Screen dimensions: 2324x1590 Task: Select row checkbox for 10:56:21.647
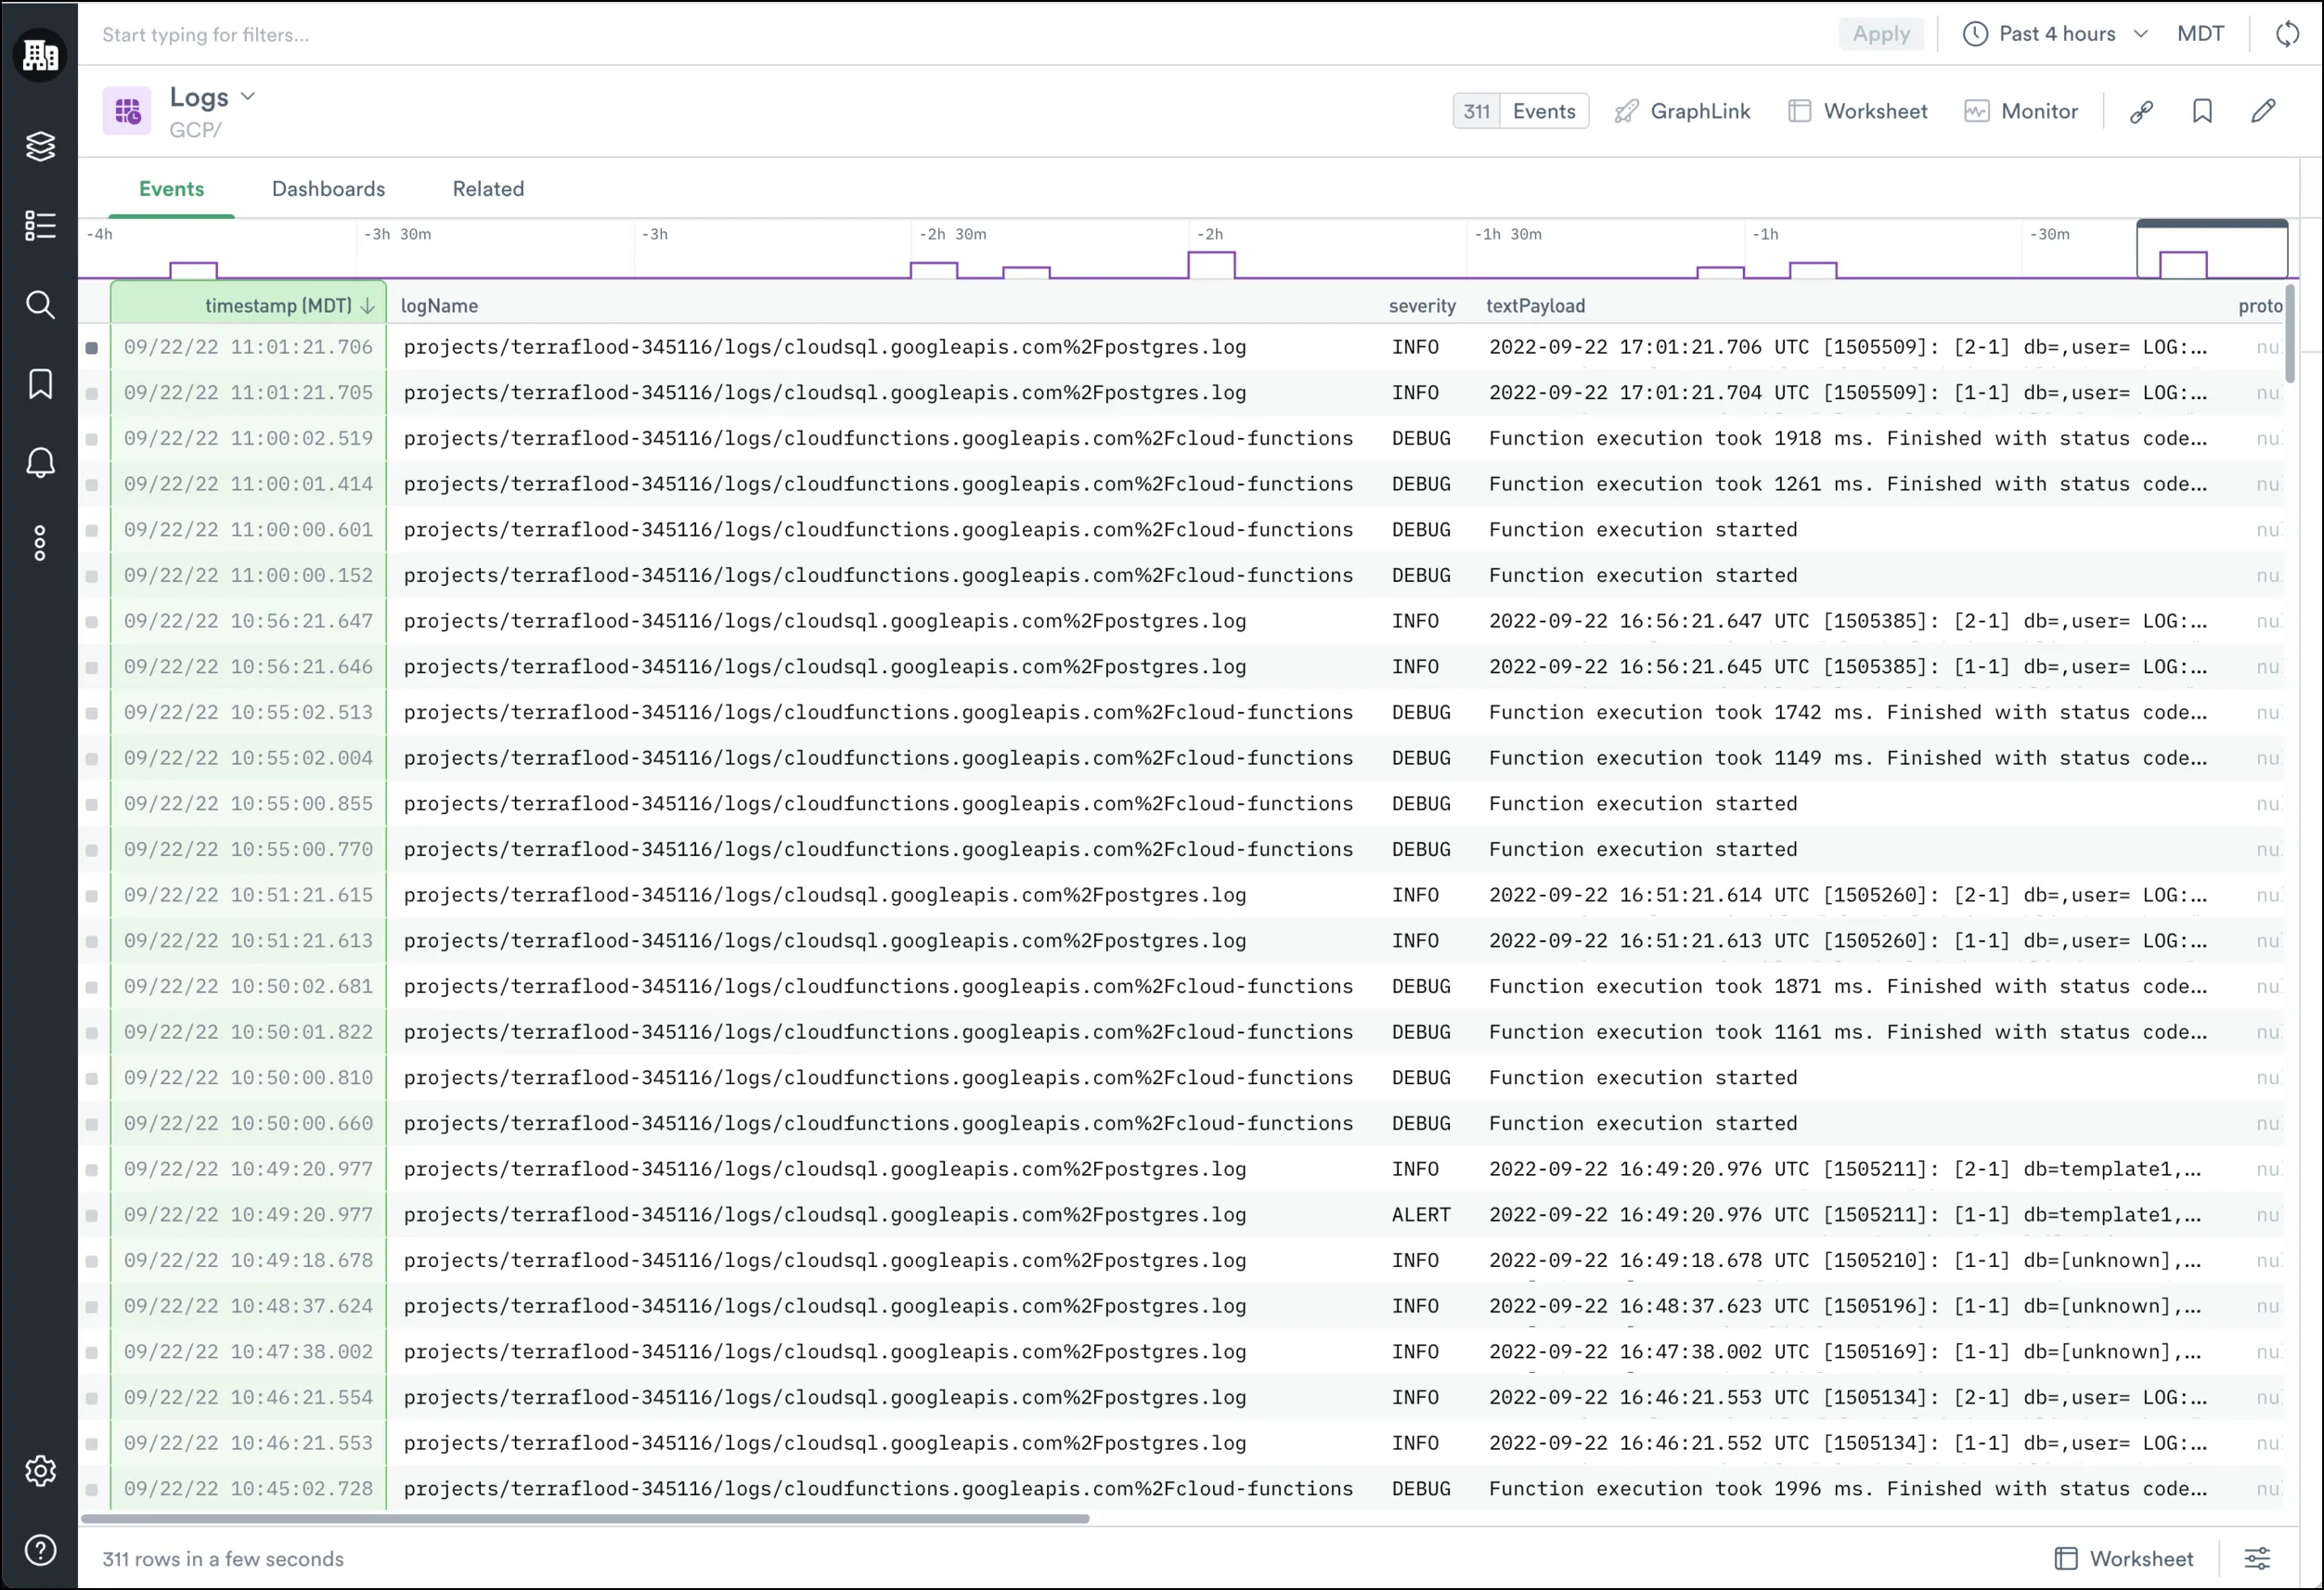(x=92, y=622)
